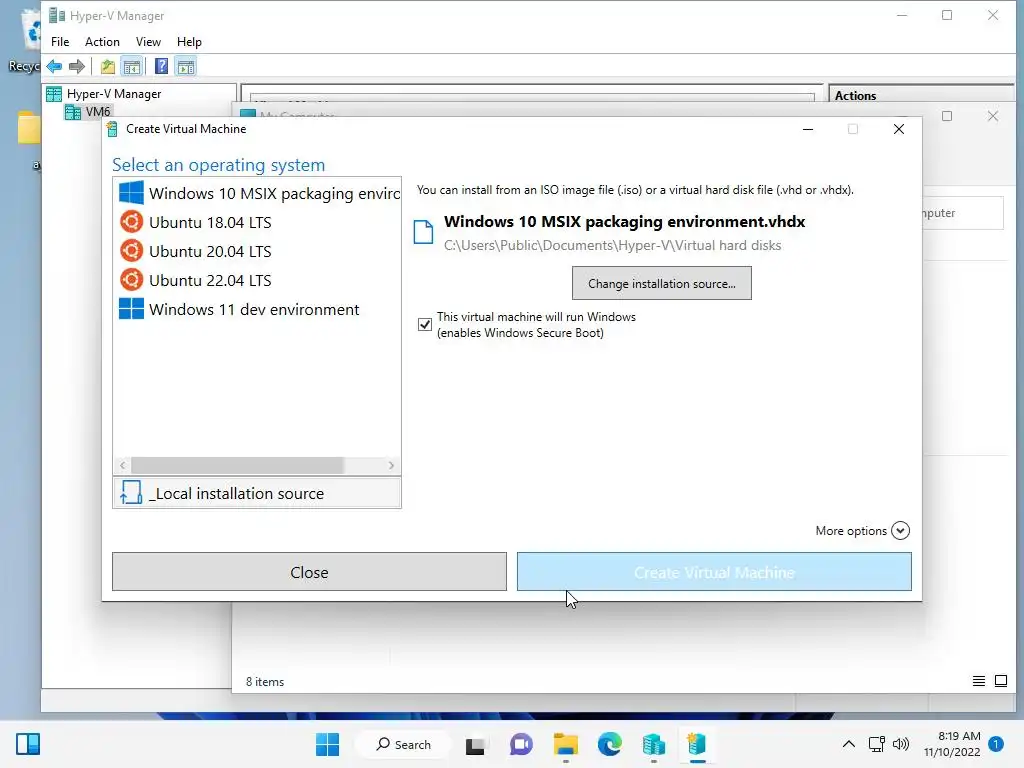Toggle the Windows Secure Boot checkbox
The width and height of the screenshot is (1024, 768).
(x=424, y=324)
